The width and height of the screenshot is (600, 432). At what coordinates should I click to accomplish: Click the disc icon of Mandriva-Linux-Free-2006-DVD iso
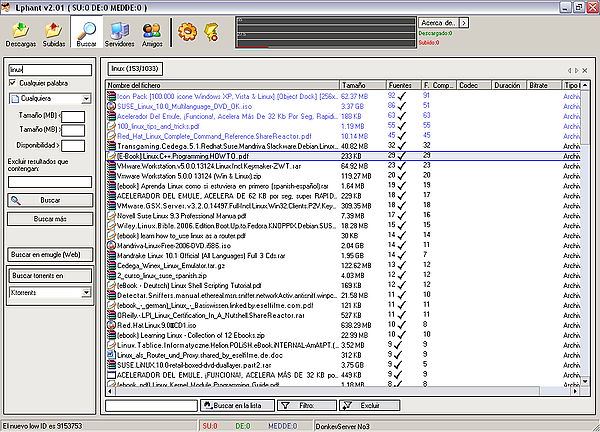tap(111, 246)
